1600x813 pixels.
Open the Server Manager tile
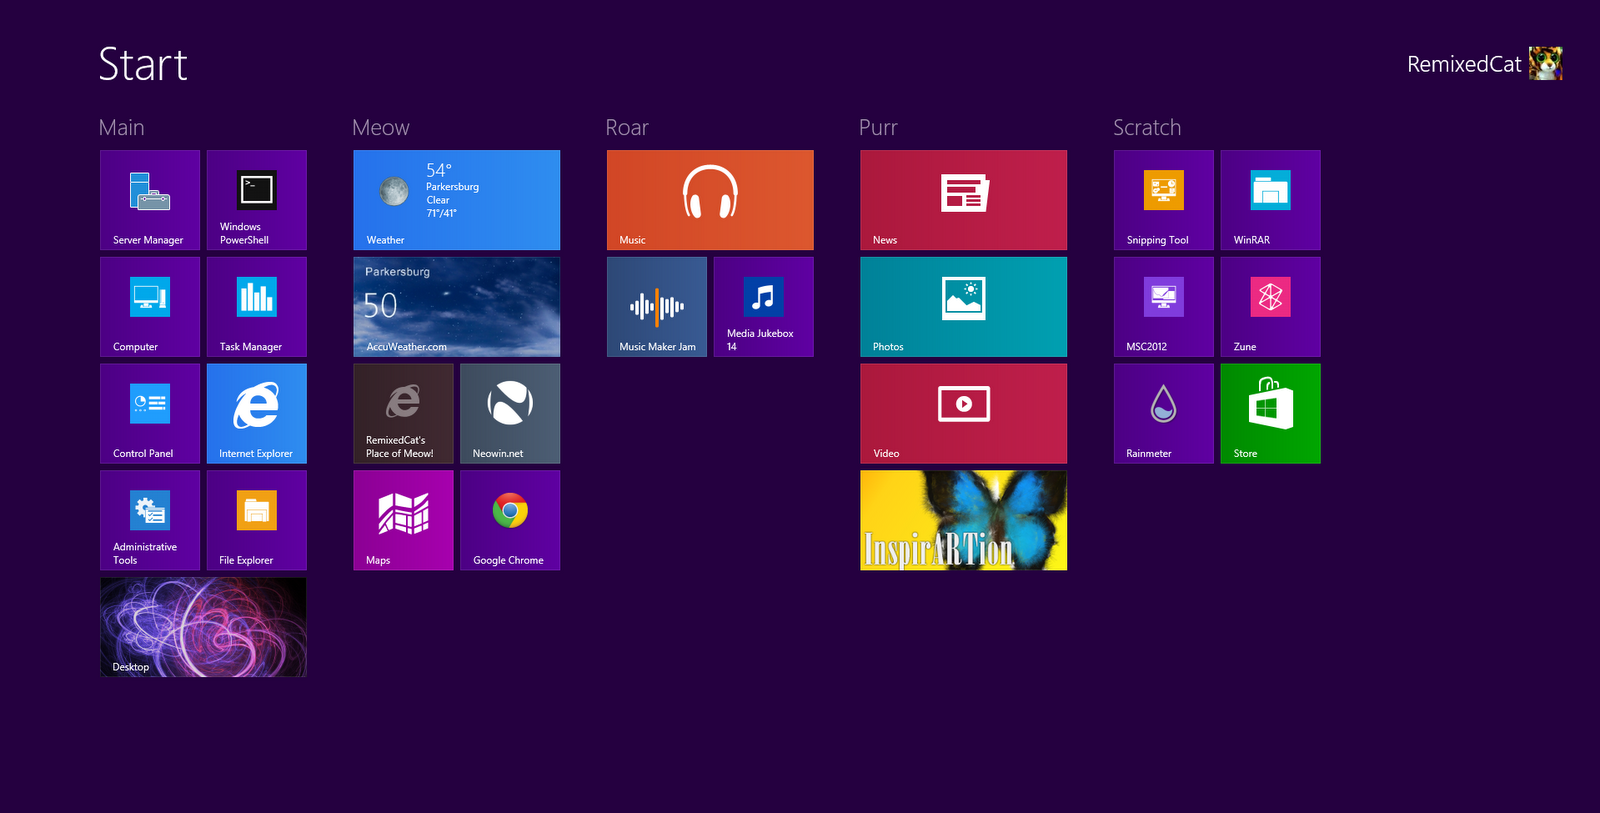pyautogui.click(x=150, y=200)
